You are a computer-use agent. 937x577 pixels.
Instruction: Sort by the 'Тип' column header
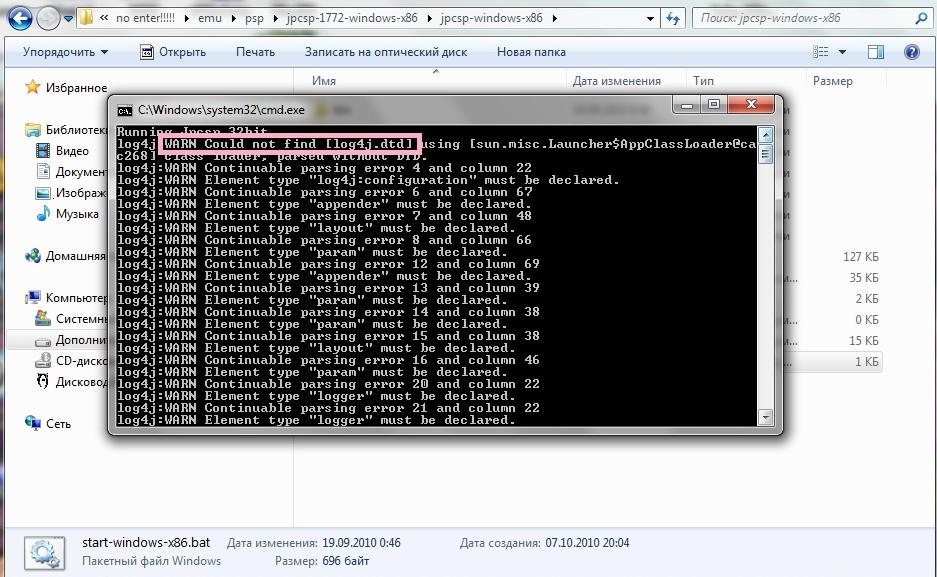703,81
